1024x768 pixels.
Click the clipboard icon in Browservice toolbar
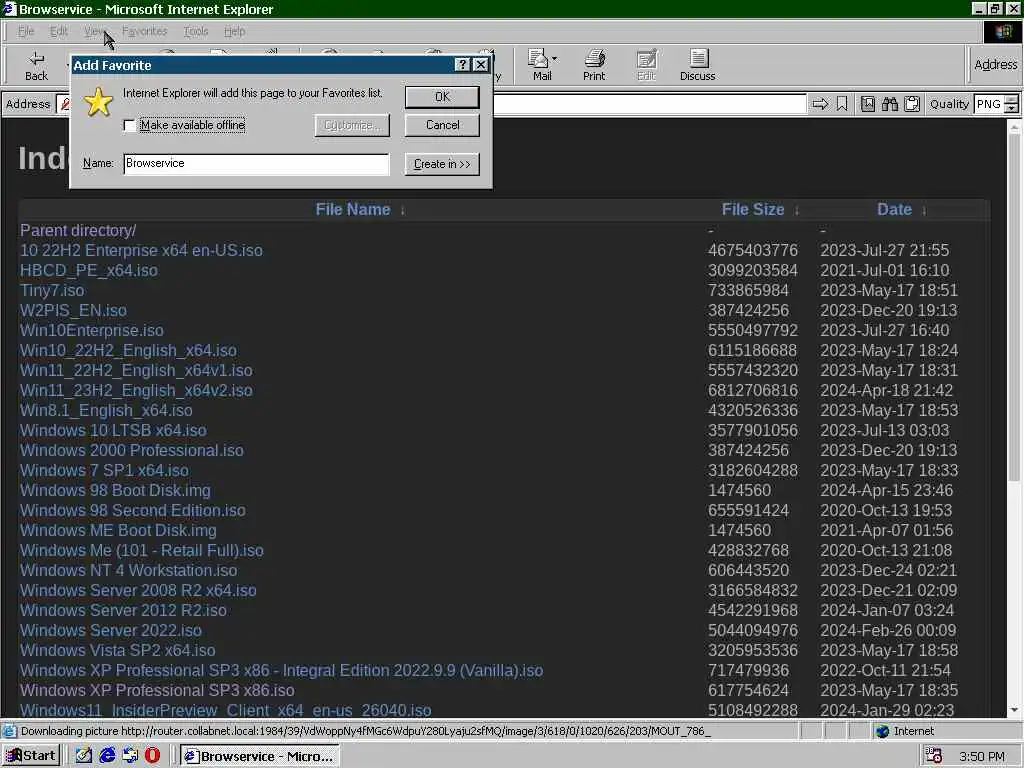tap(912, 104)
